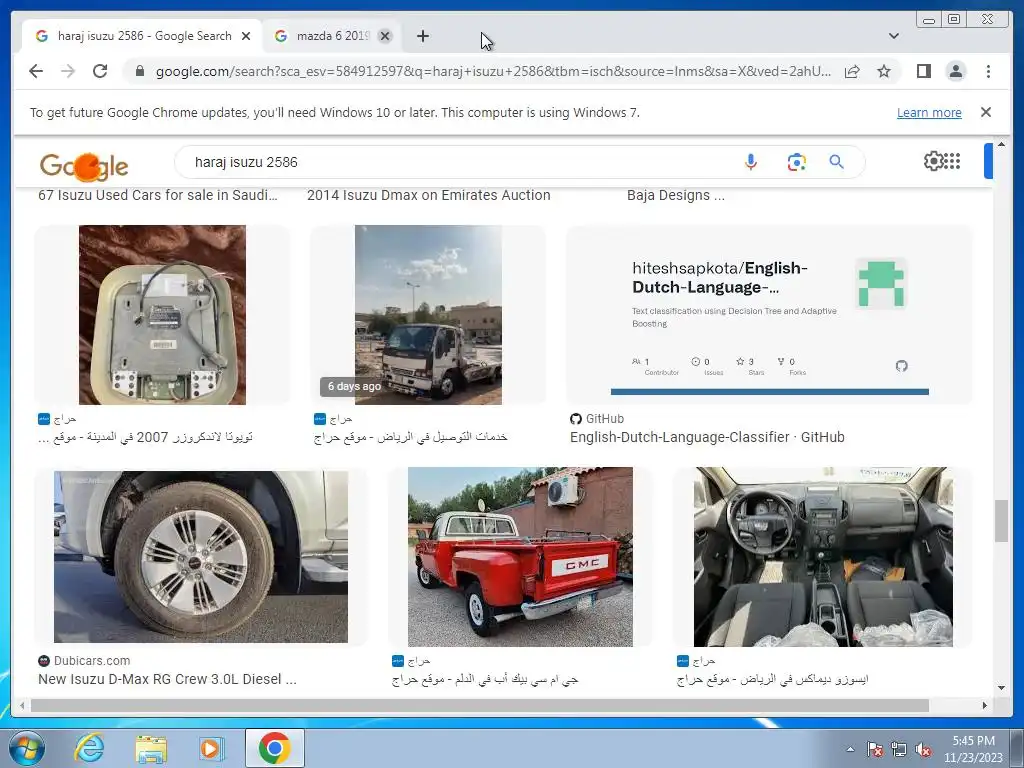The image size is (1024, 768).
Task: Switch to the mazda 6 2019 tab
Action: coord(332,36)
